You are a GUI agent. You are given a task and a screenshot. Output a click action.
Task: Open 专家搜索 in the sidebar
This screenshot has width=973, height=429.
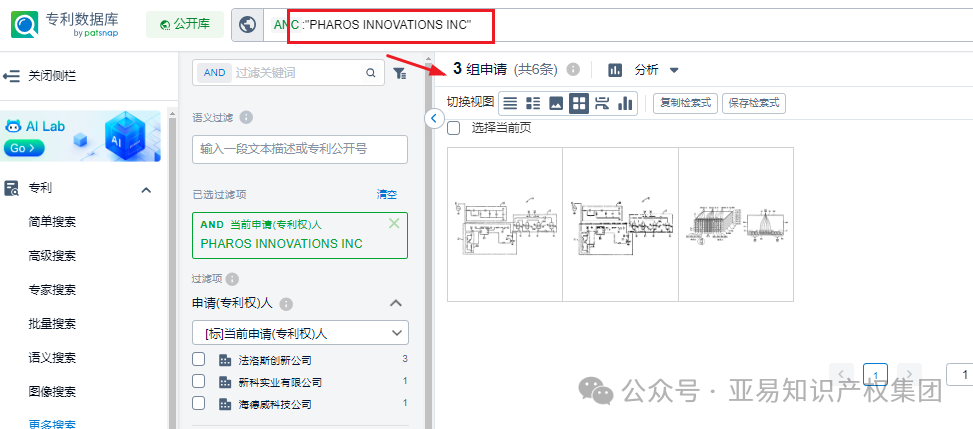point(53,290)
